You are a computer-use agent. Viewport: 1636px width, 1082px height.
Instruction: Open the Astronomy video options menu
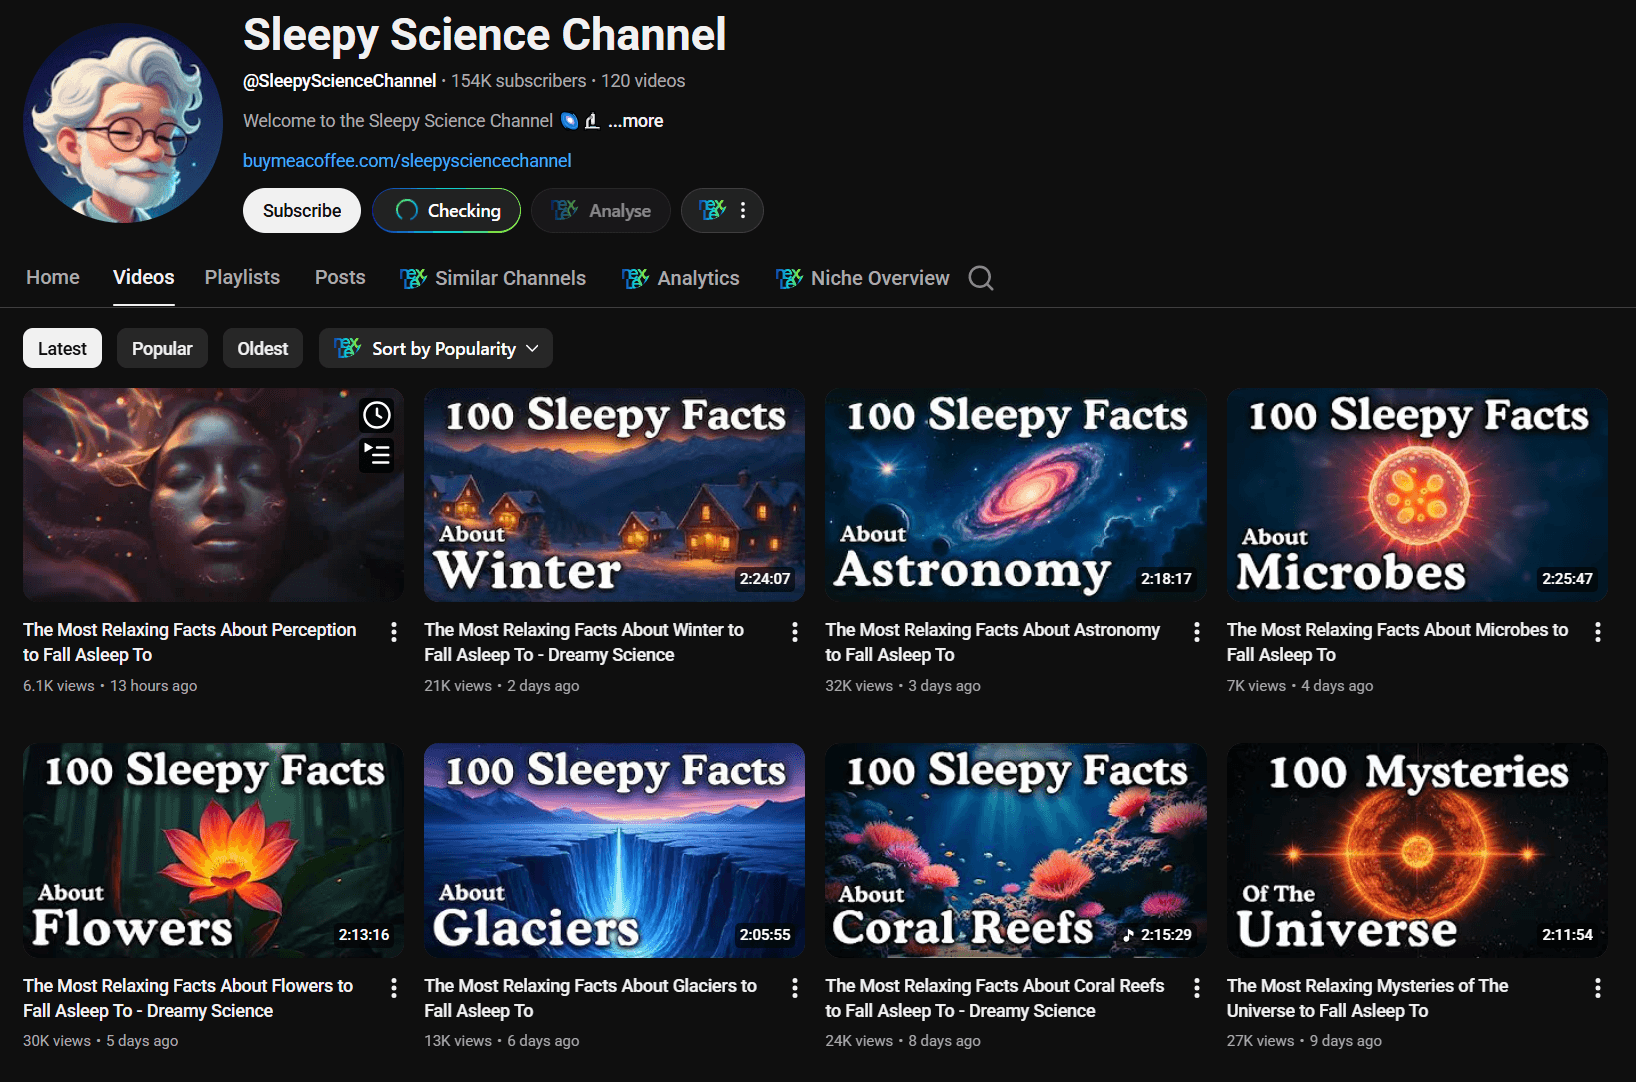[1196, 631]
